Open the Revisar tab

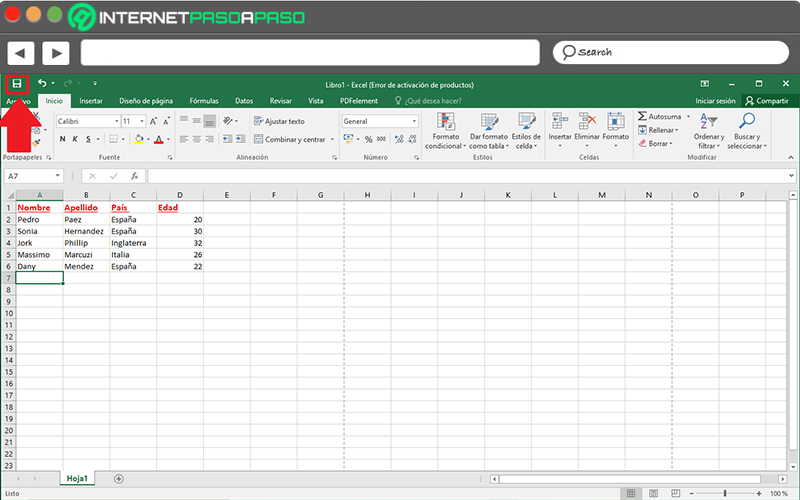click(x=281, y=101)
